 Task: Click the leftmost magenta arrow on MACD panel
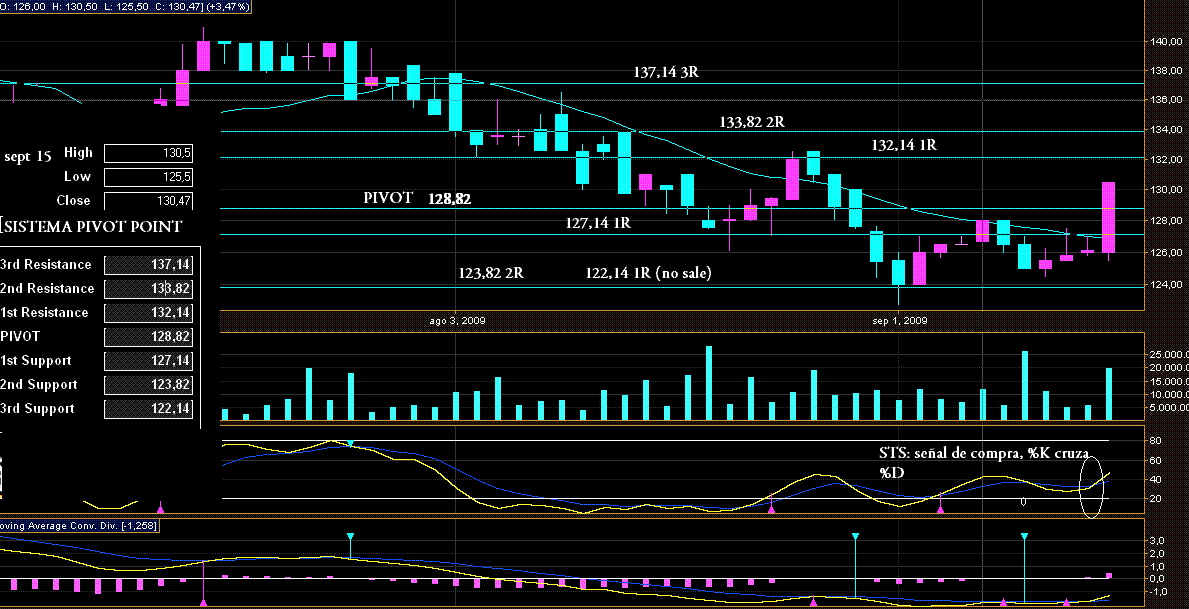pos(203,601)
